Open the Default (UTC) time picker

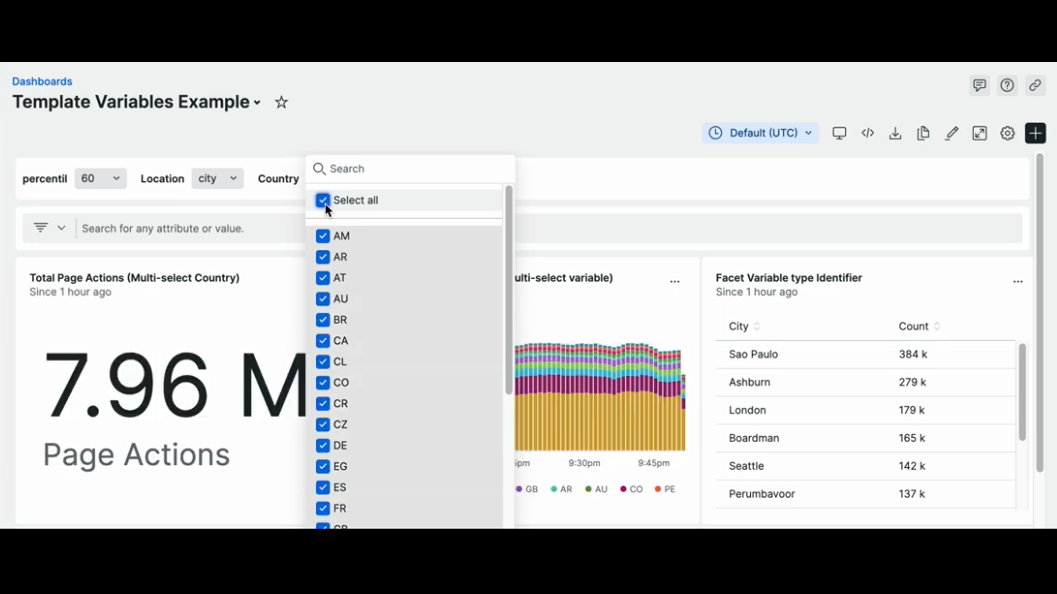tap(760, 133)
